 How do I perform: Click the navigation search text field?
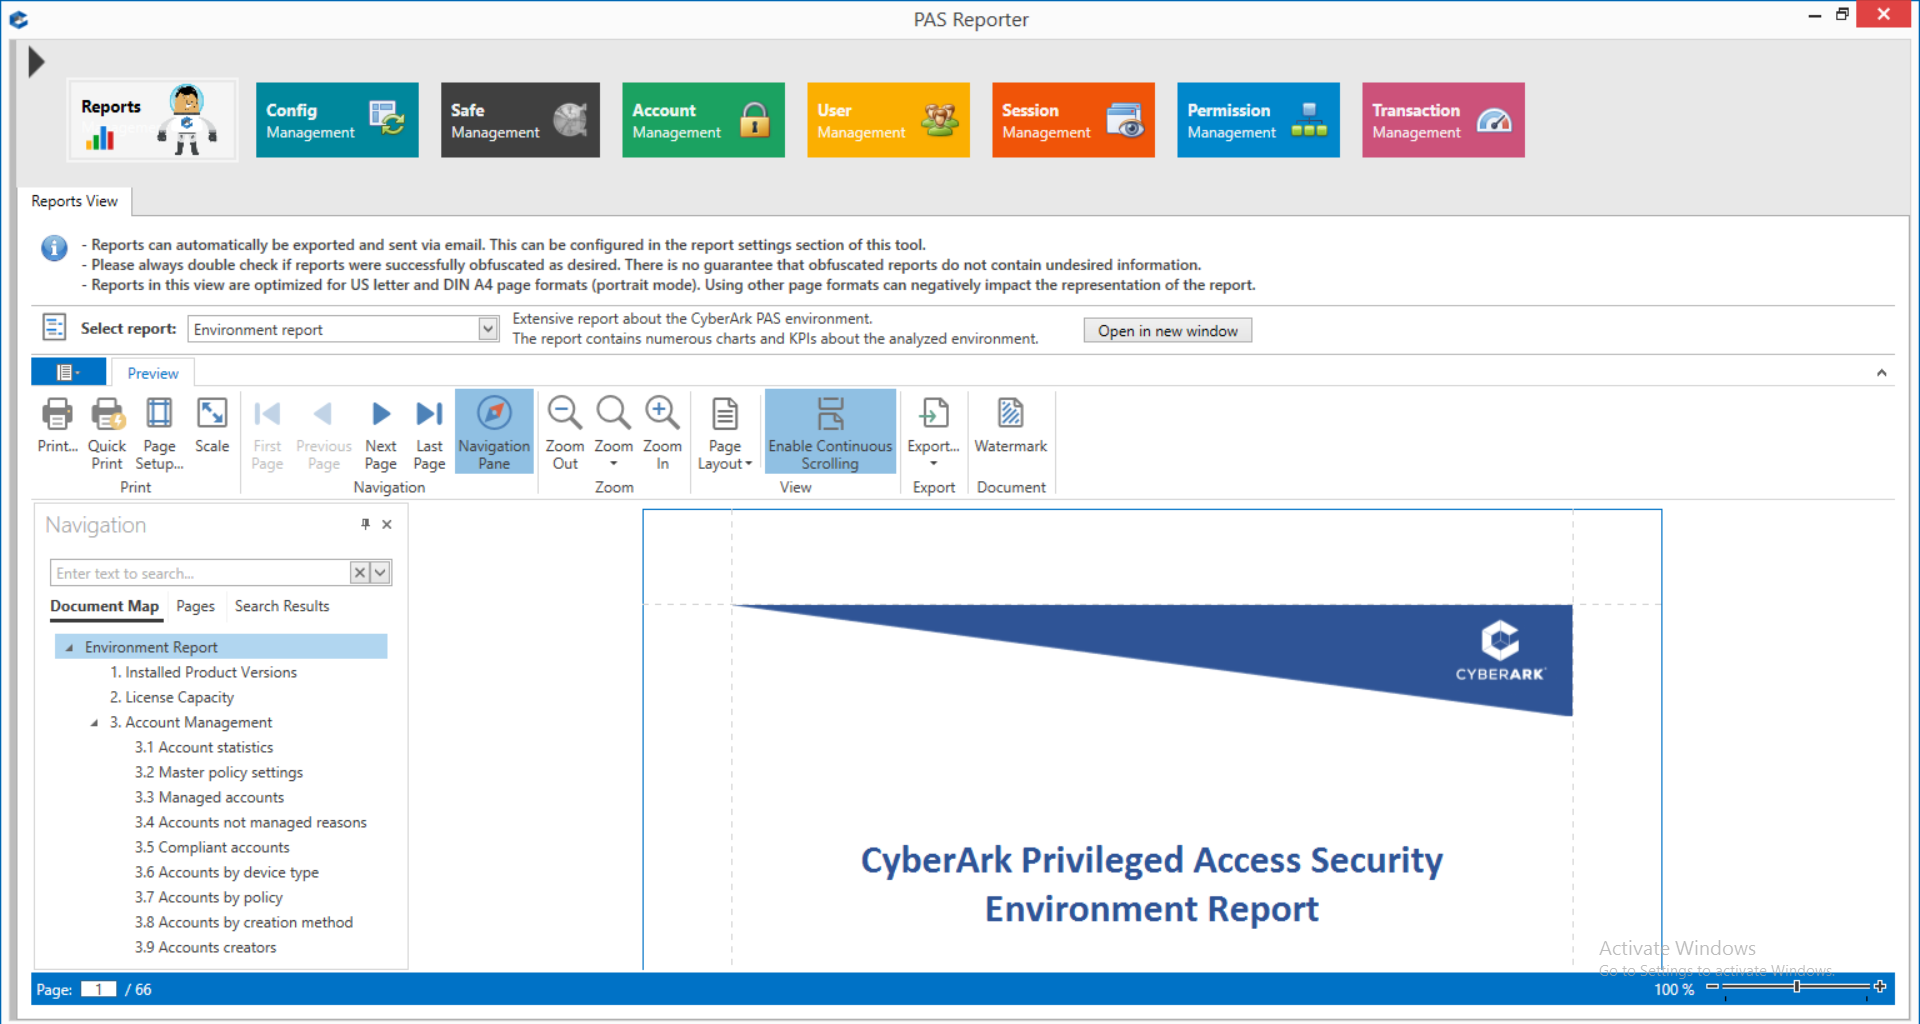point(200,573)
